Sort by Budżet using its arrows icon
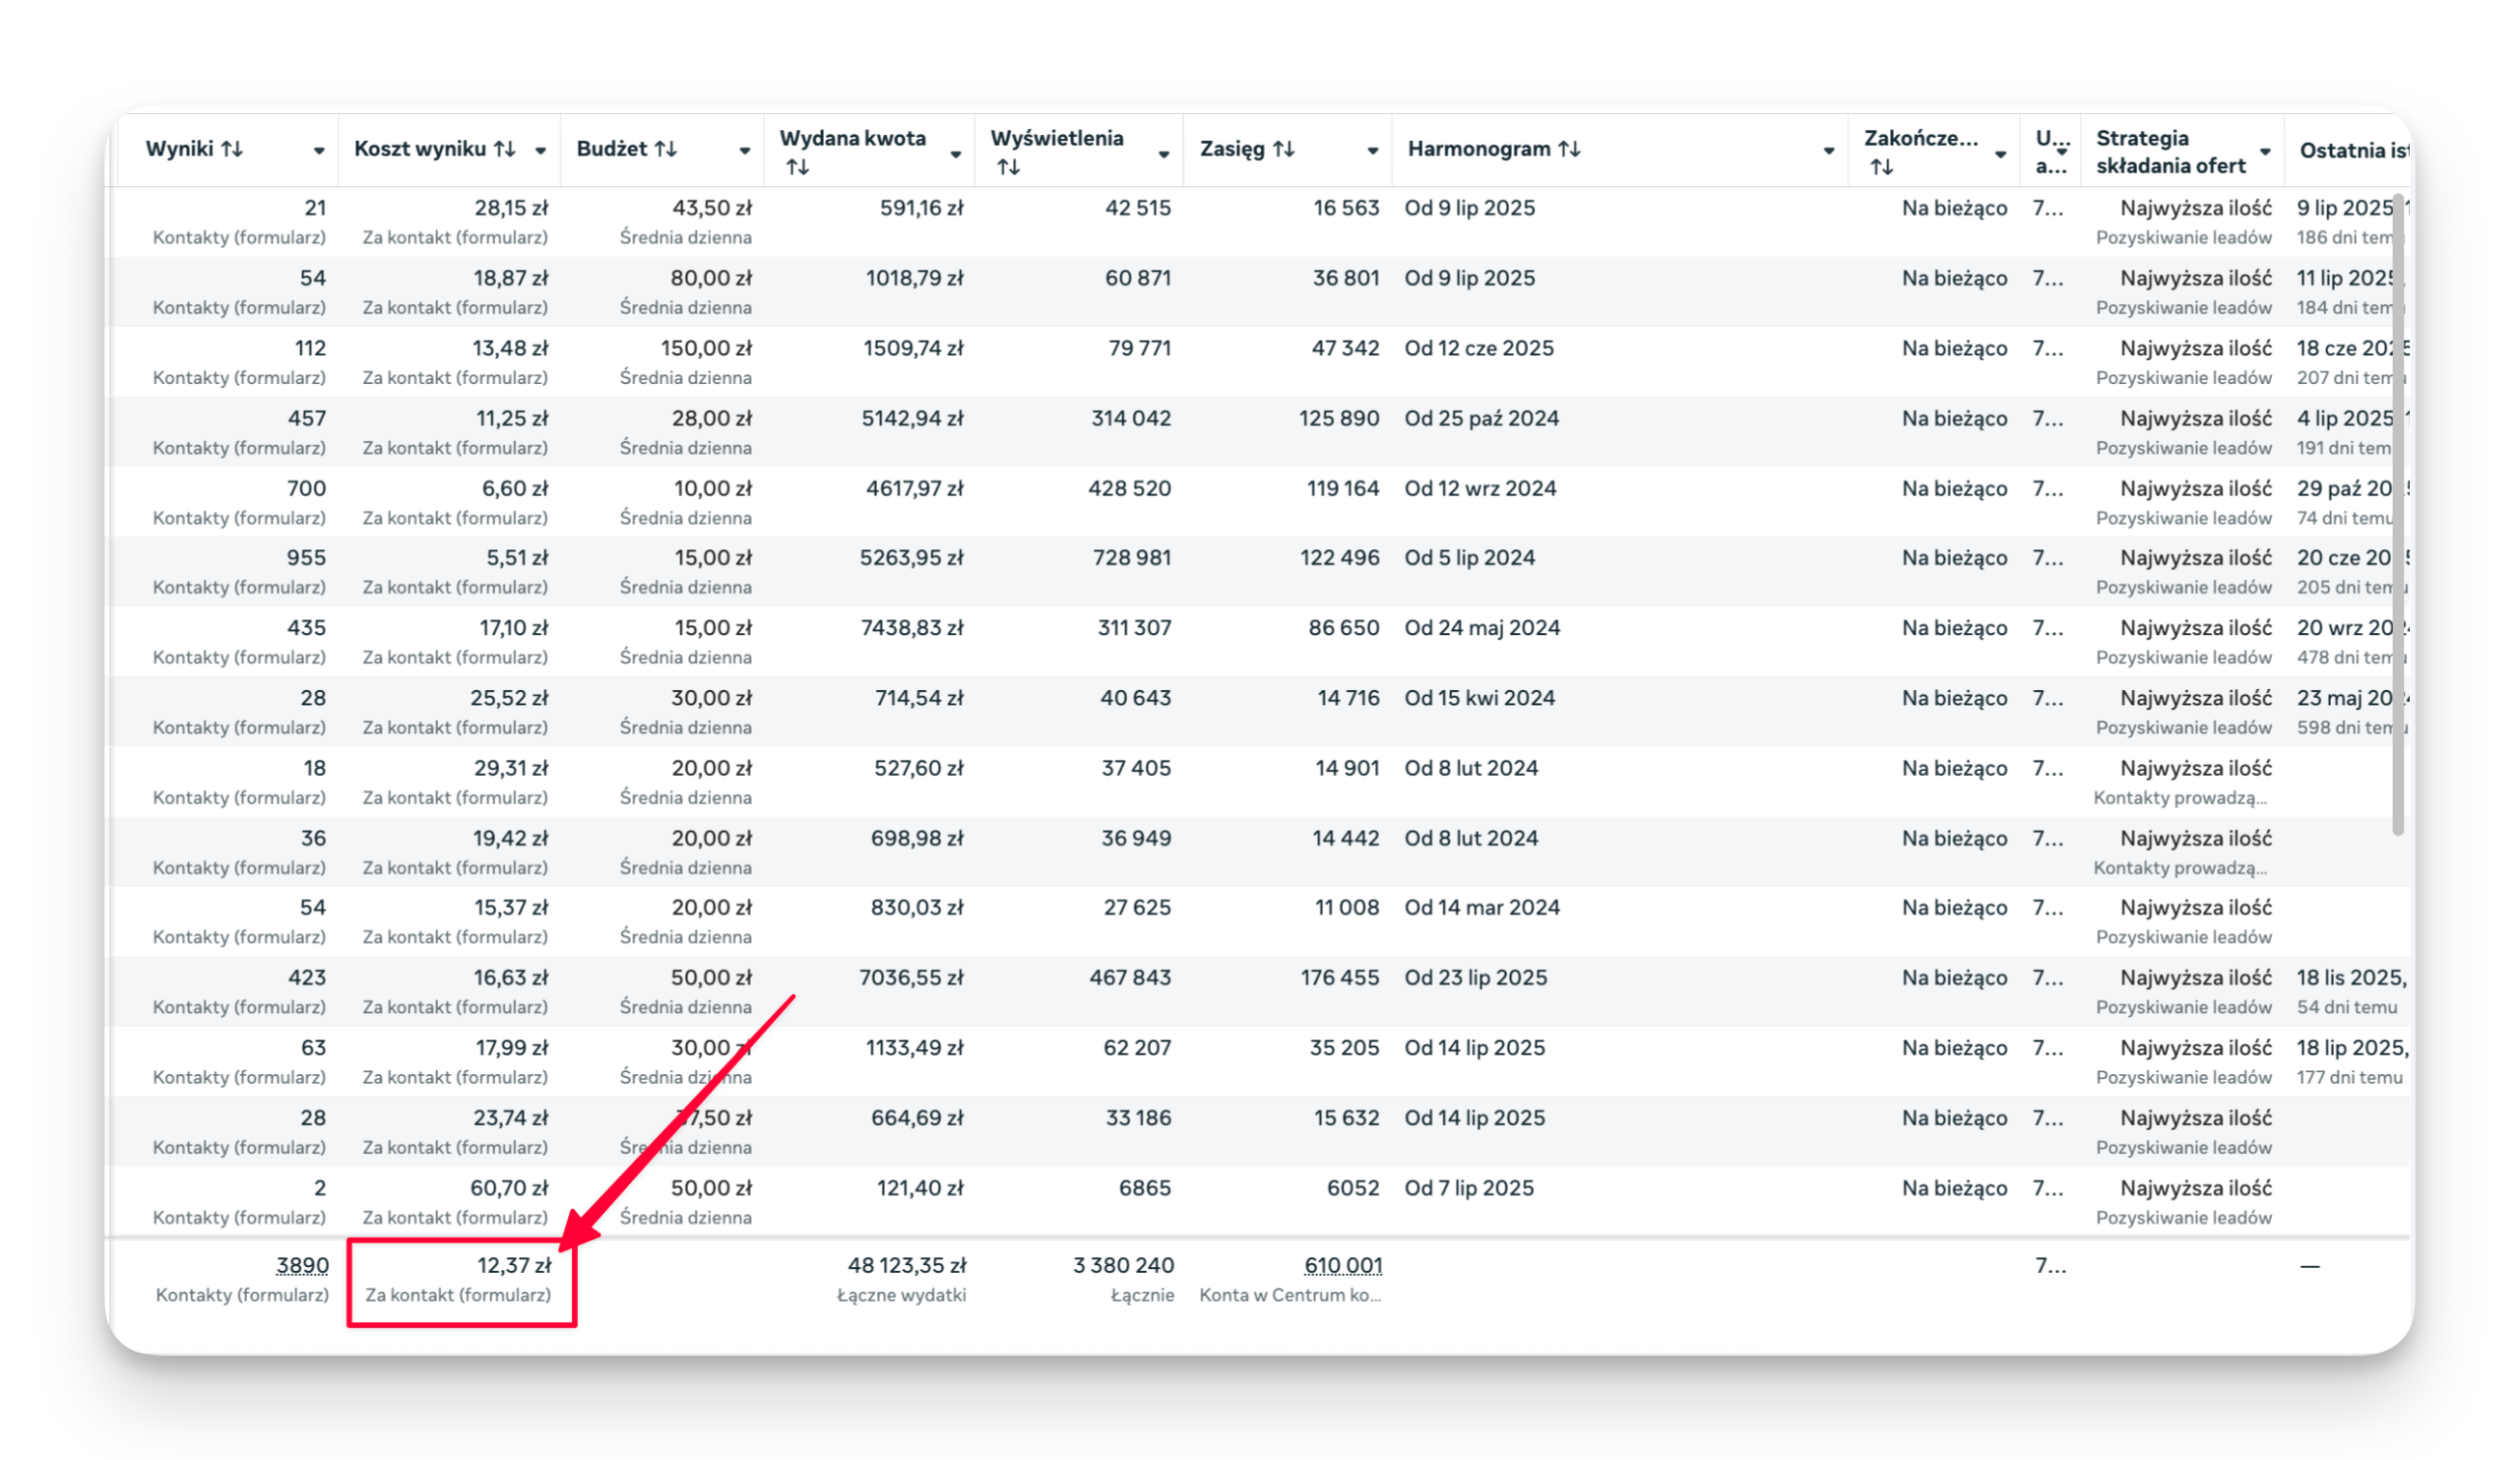Screen dimensions: 2520x1460 click(x=666, y=149)
